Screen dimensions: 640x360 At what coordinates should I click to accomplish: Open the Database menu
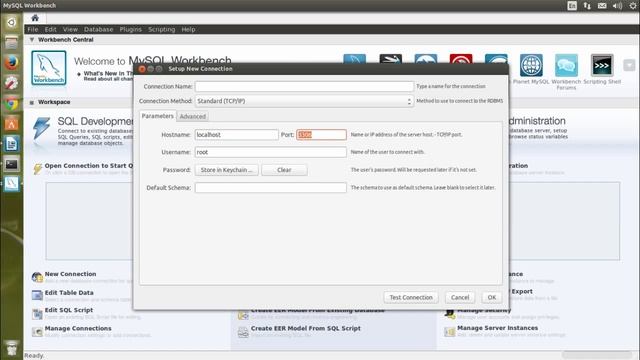[98, 29]
